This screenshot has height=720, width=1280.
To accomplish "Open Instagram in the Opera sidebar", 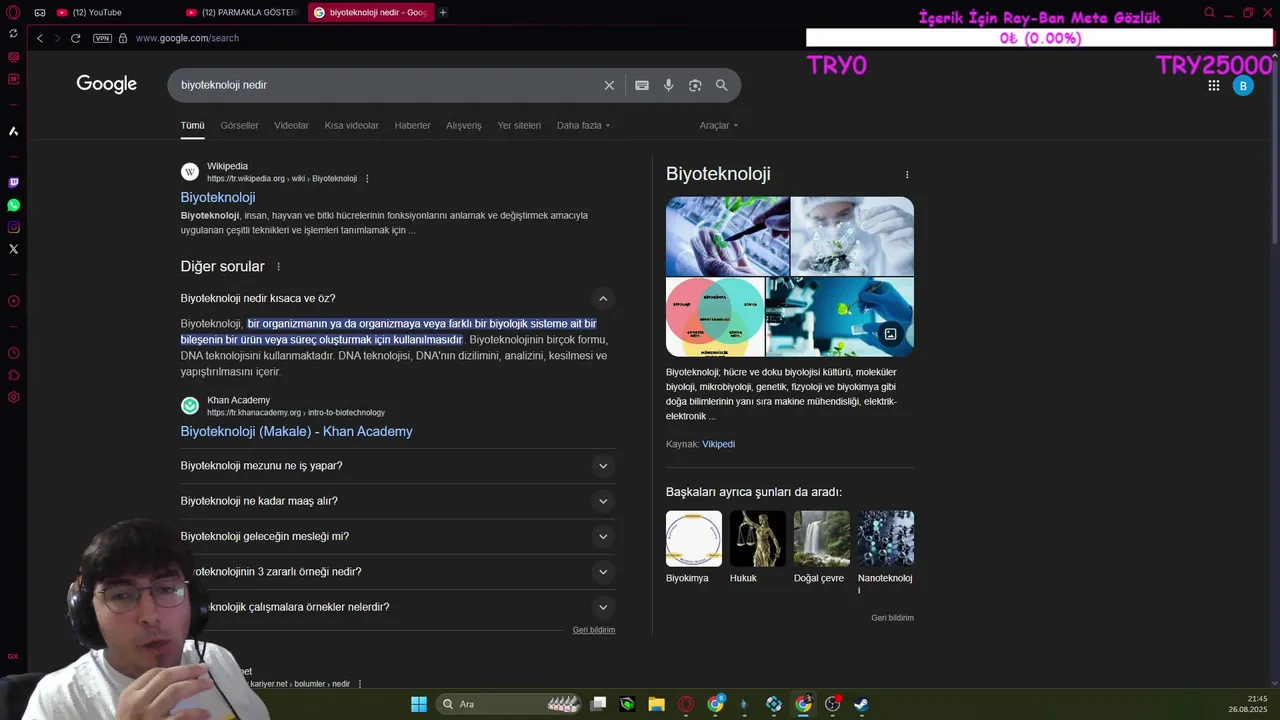I will [x=13, y=227].
